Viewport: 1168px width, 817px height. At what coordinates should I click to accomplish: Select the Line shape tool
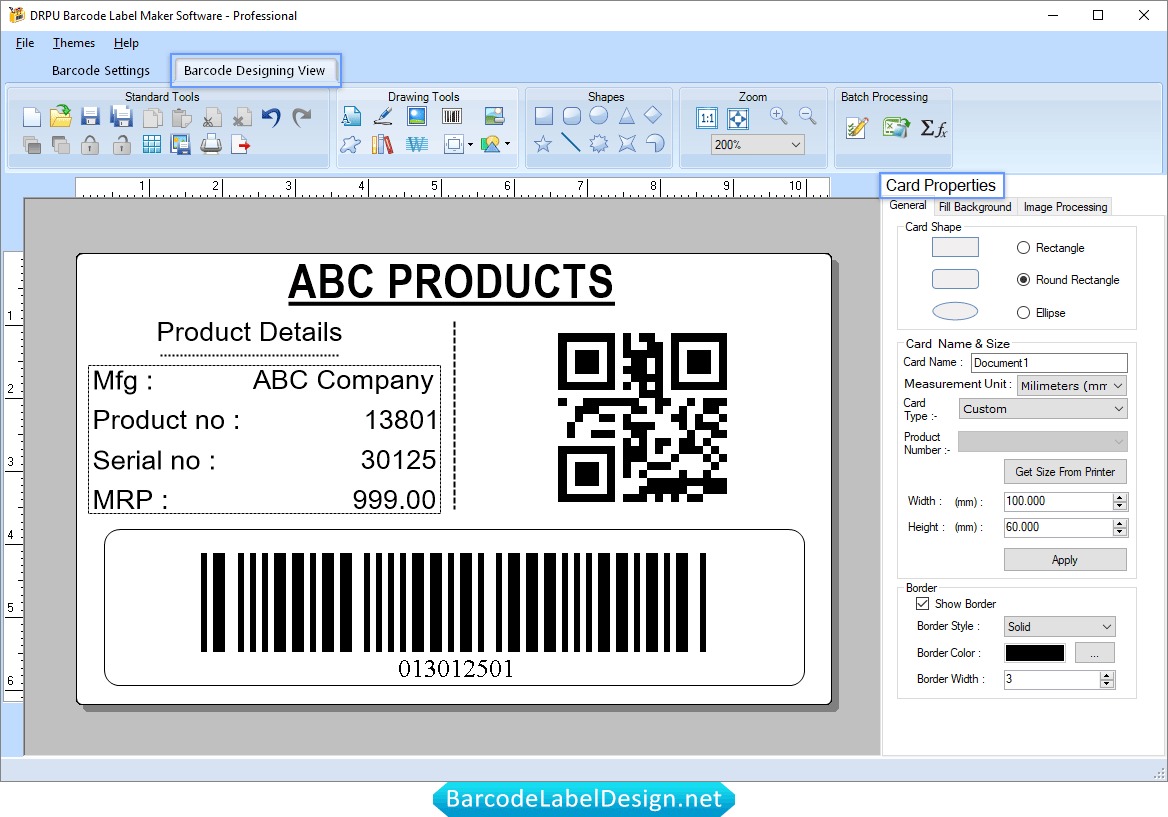pyautogui.click(x=571, y=142)
